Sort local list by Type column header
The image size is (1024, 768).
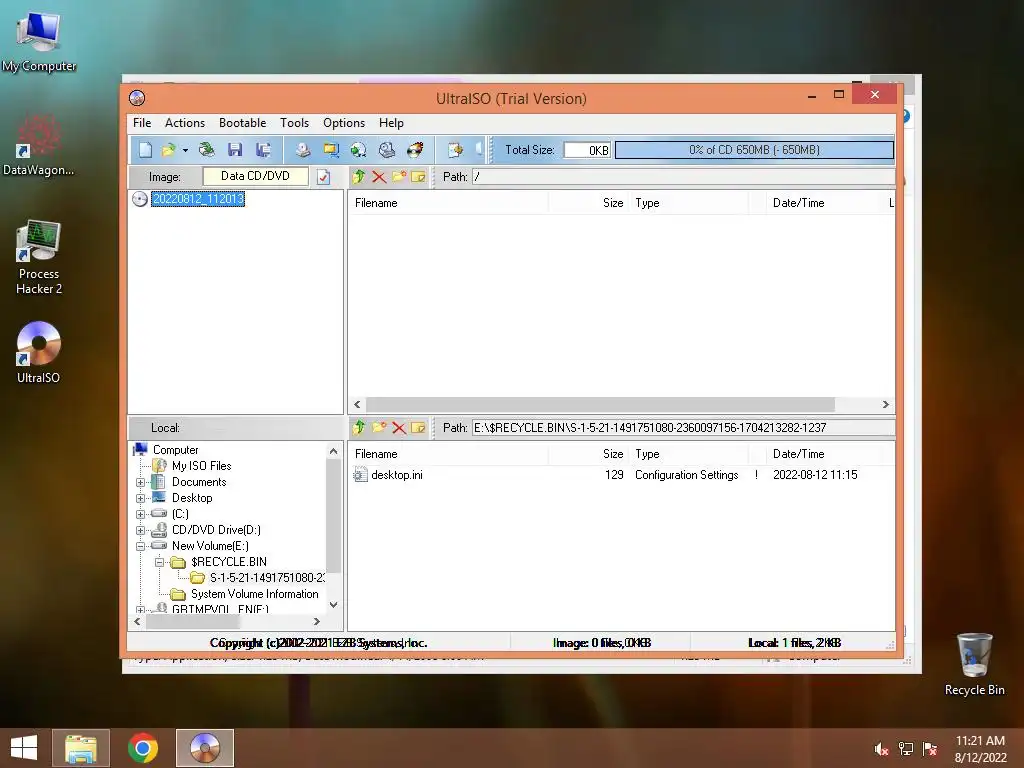click(x=688, y=454)
